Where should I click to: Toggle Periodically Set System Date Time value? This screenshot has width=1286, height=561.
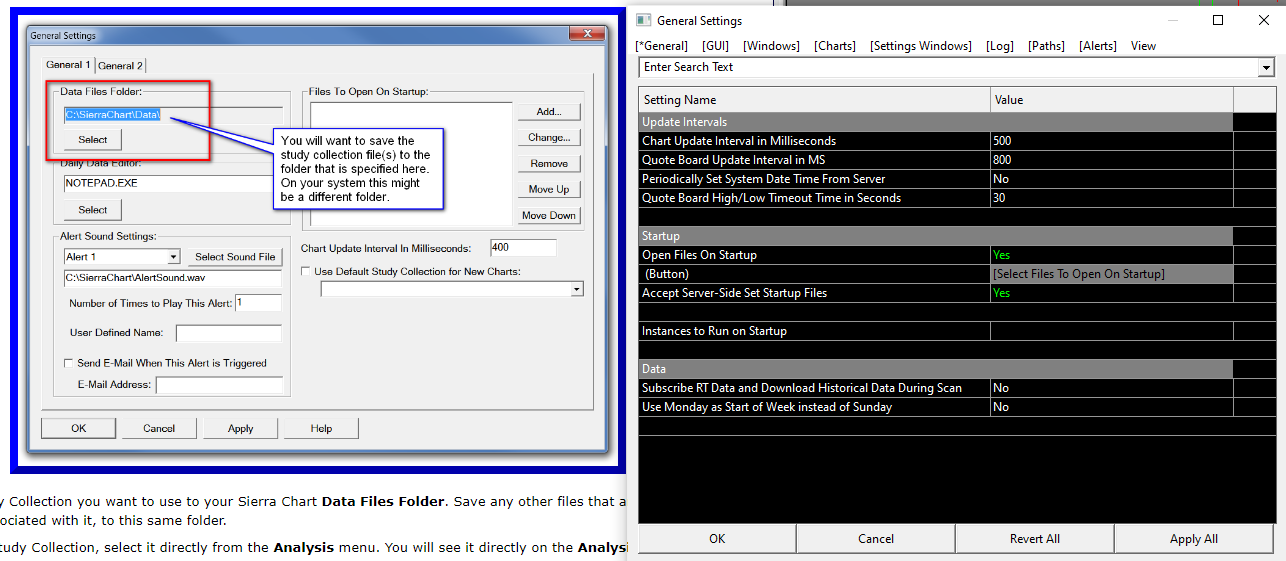(x=1111, y=179)
